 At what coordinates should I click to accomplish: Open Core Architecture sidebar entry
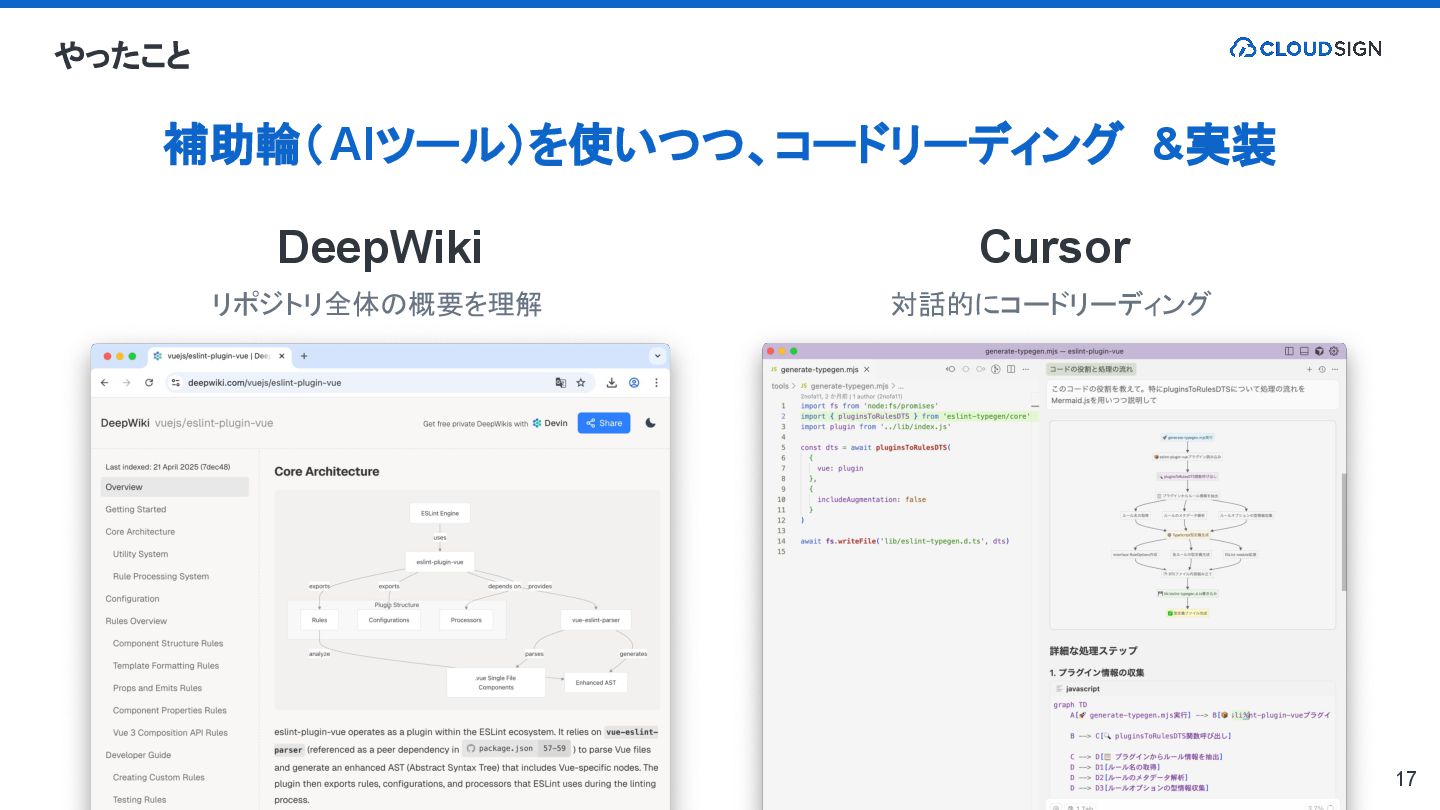pos(140,532)
